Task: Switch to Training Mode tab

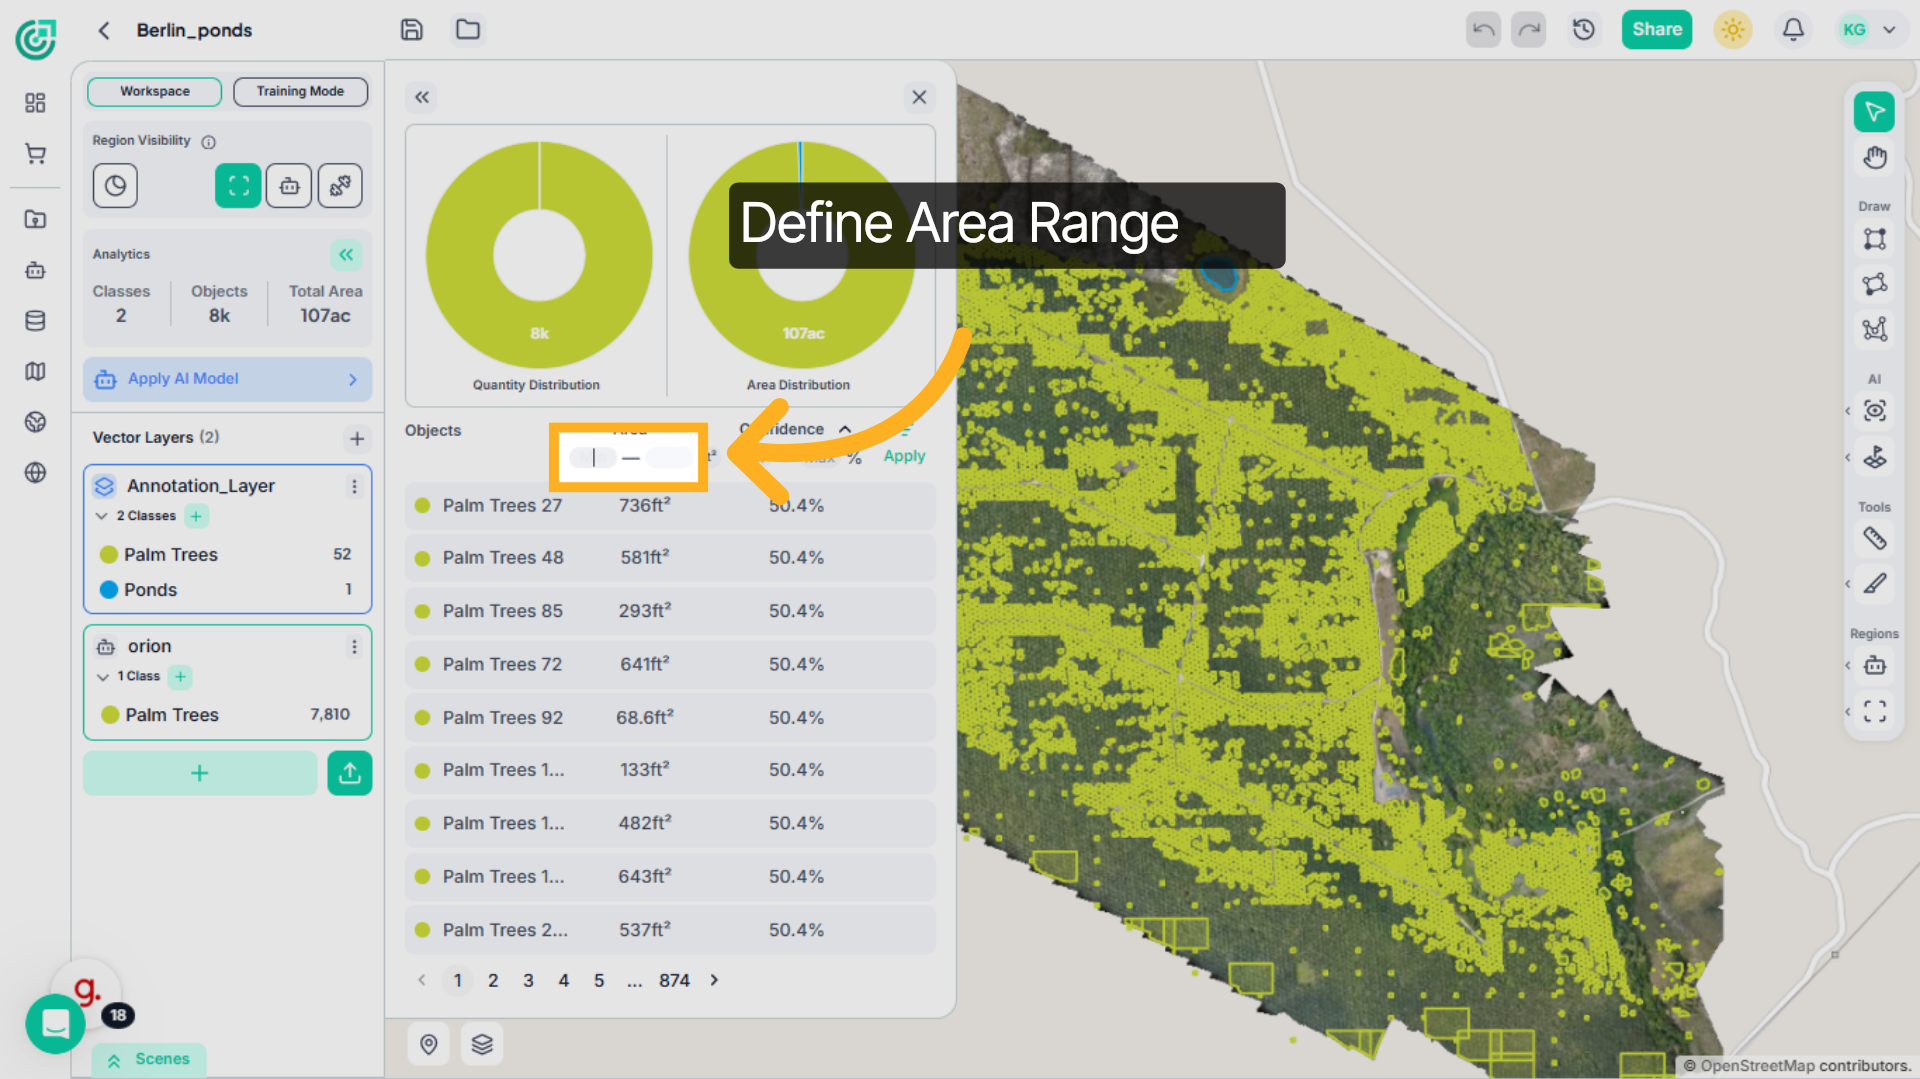Action: click(300, 91)
